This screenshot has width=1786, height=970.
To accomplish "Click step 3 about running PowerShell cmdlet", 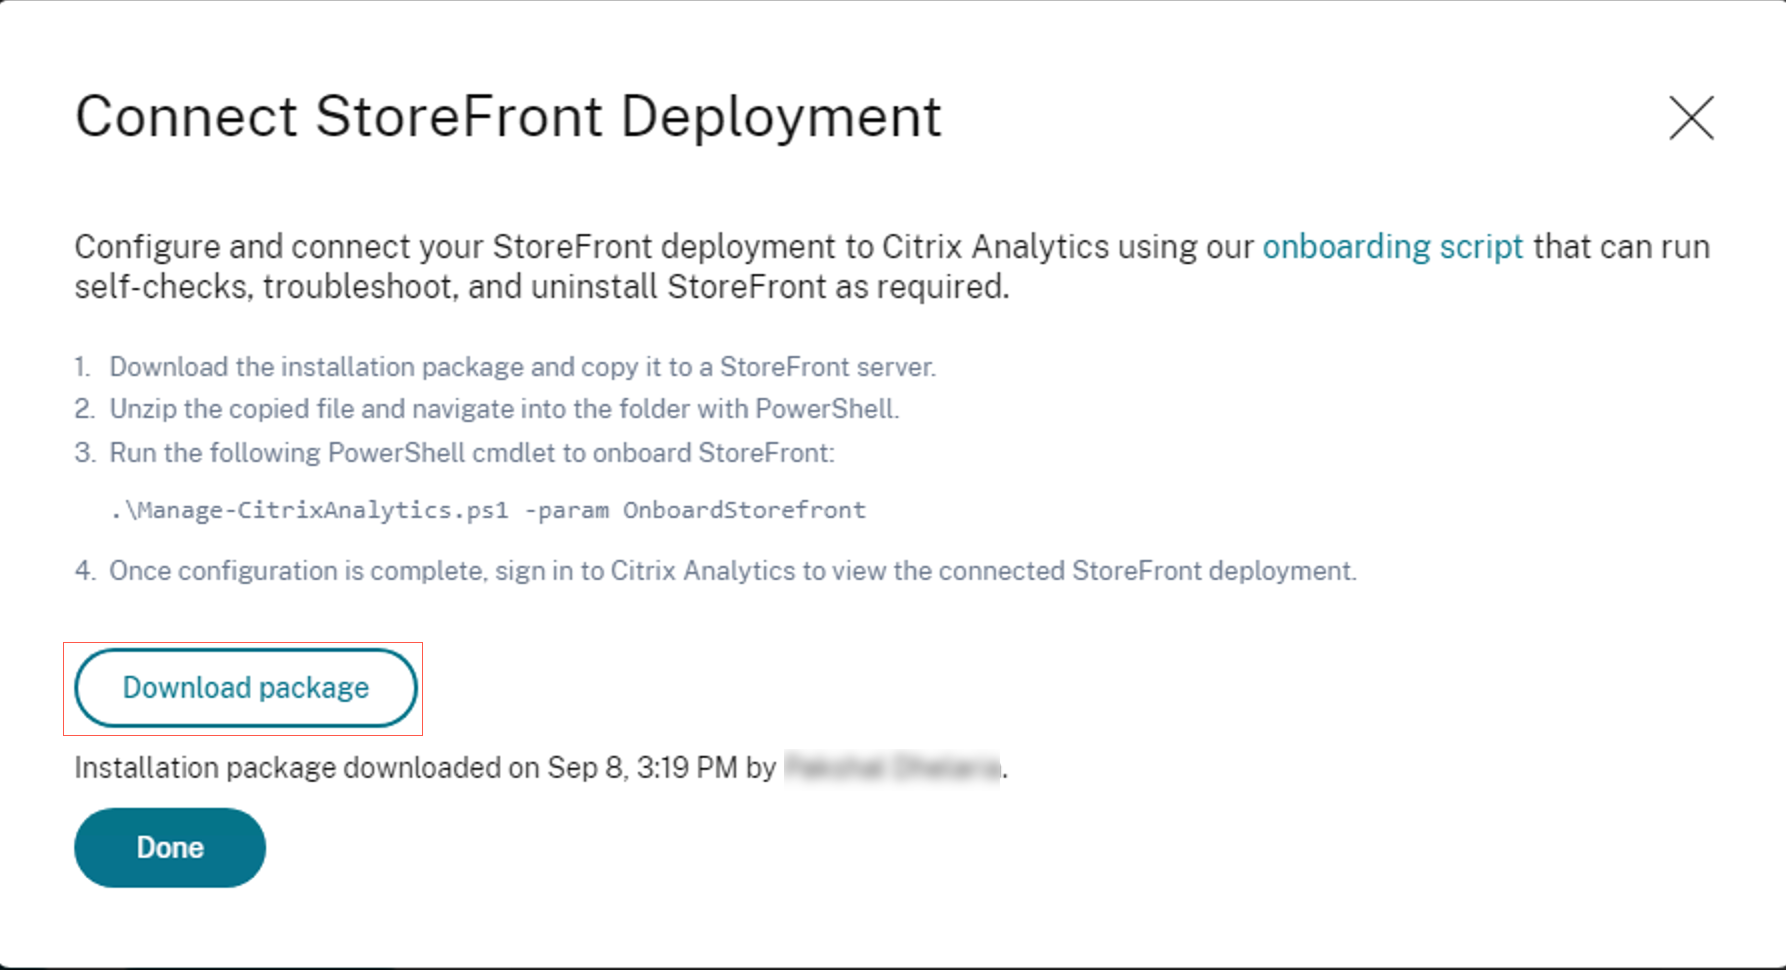I will coord(471,453).
